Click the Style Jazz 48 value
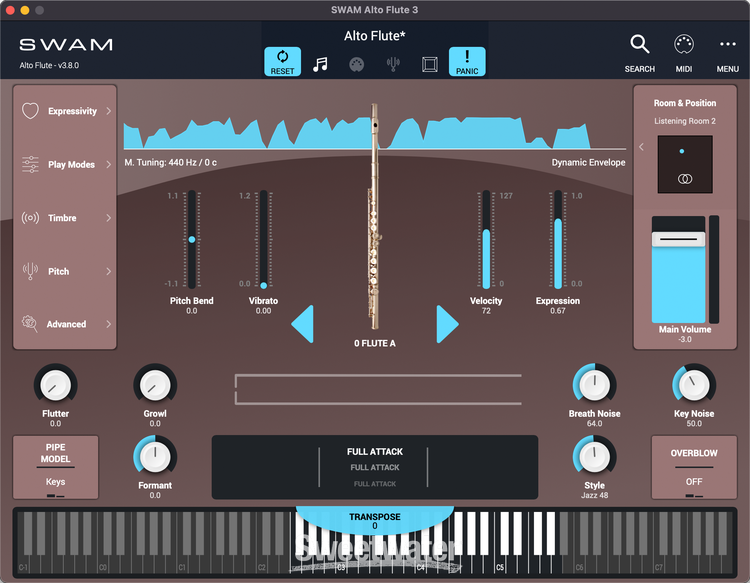 595,495
